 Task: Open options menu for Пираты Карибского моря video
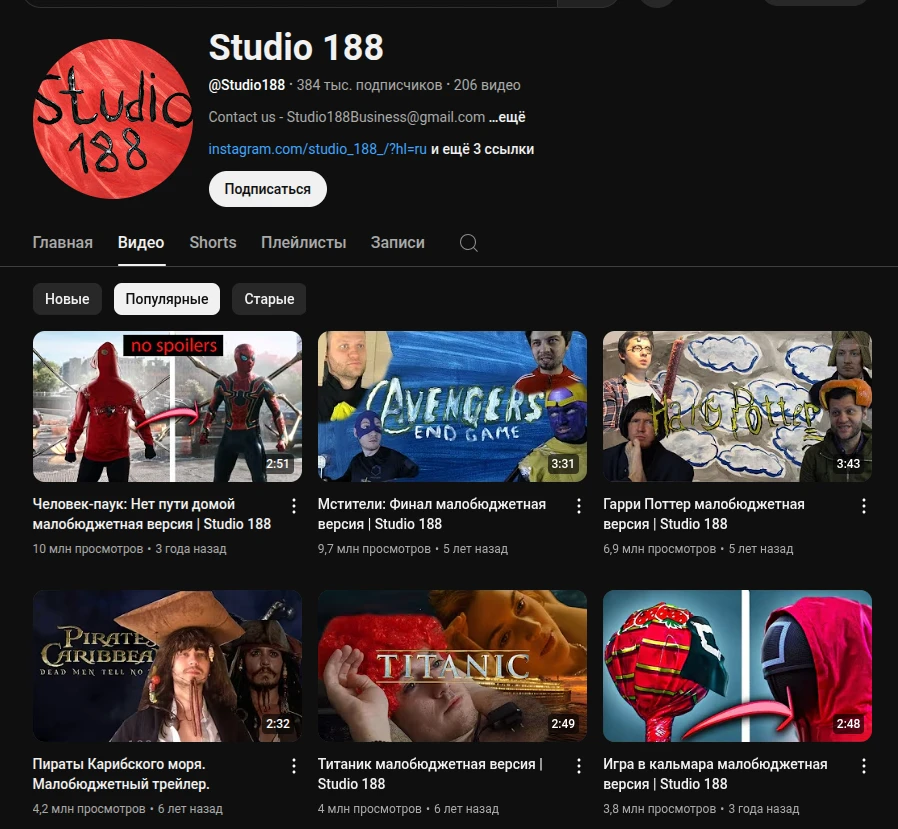(294, 765)
